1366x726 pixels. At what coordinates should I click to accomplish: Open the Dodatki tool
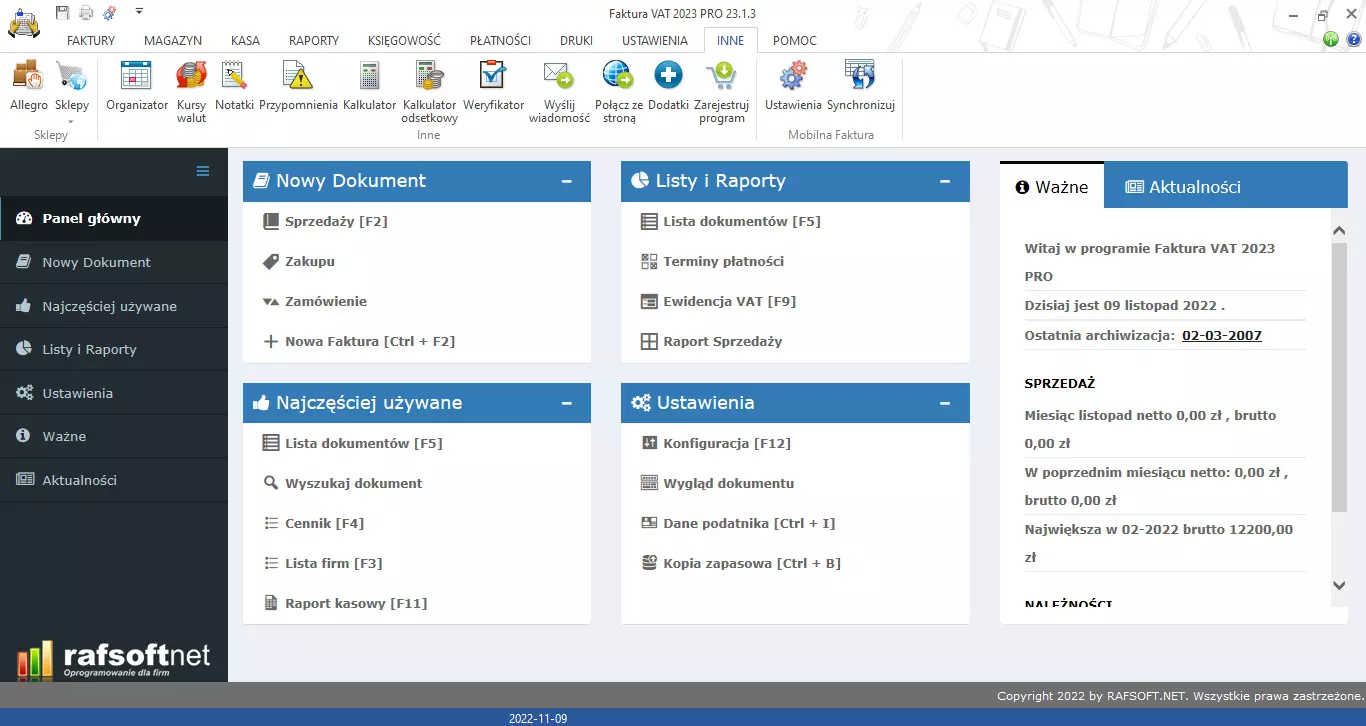click(667, 90)
